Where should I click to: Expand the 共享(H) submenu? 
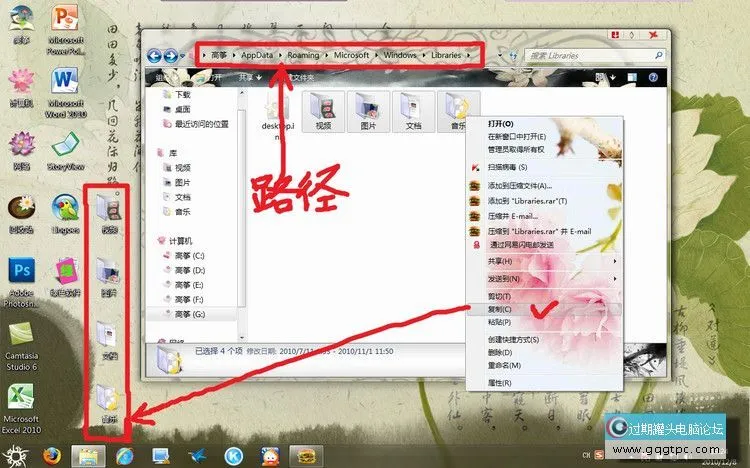544,261
